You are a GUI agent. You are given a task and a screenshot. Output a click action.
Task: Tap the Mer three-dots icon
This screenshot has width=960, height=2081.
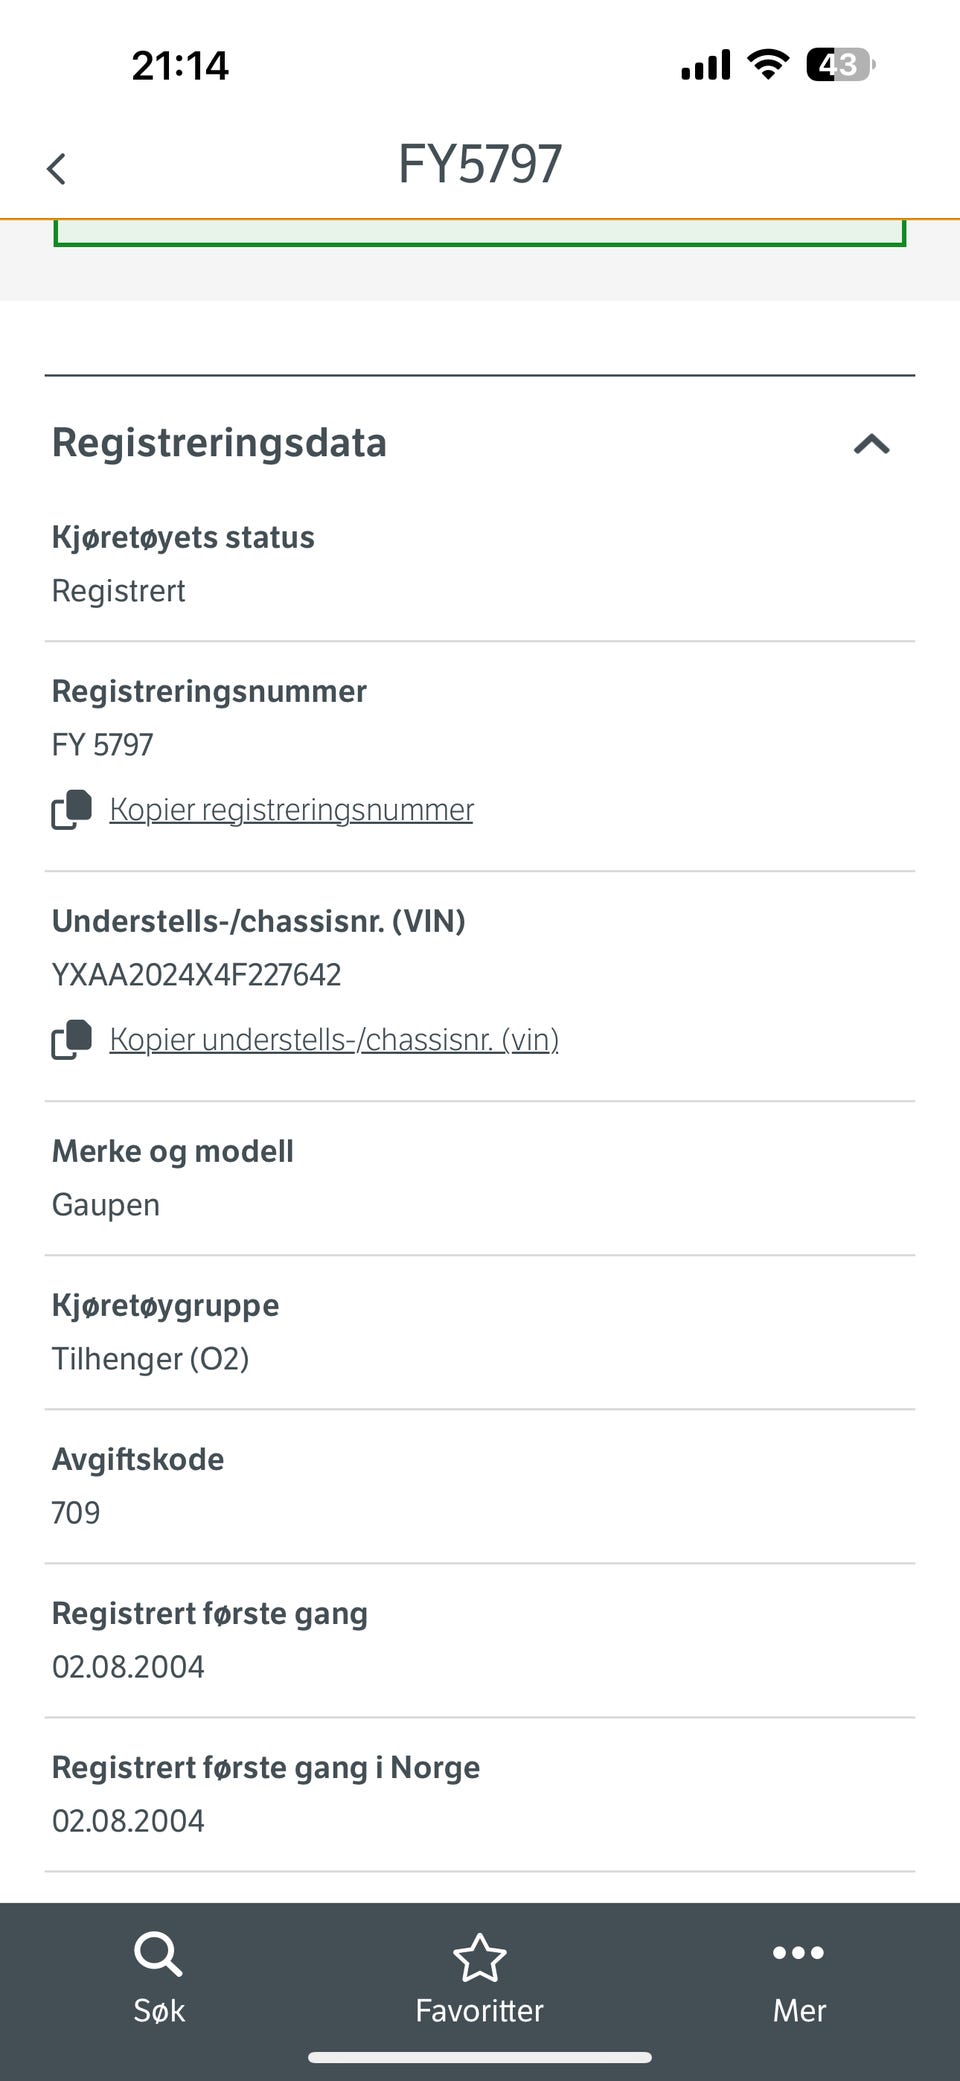(x=798, y=1952)
